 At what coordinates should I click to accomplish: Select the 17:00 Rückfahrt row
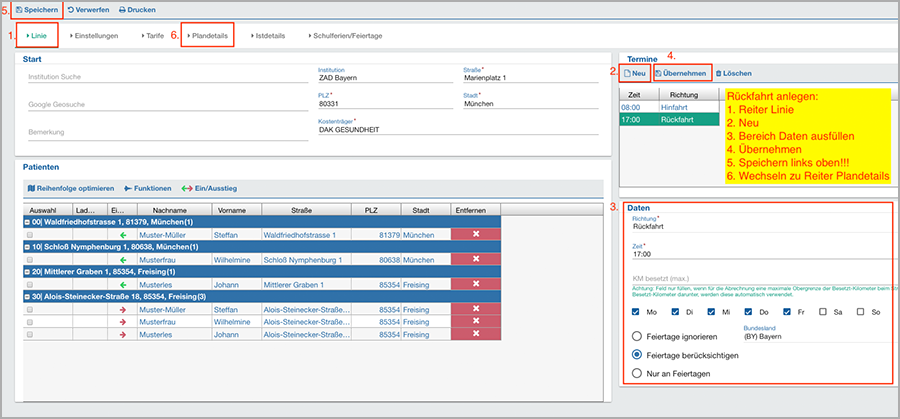point(669,119)
